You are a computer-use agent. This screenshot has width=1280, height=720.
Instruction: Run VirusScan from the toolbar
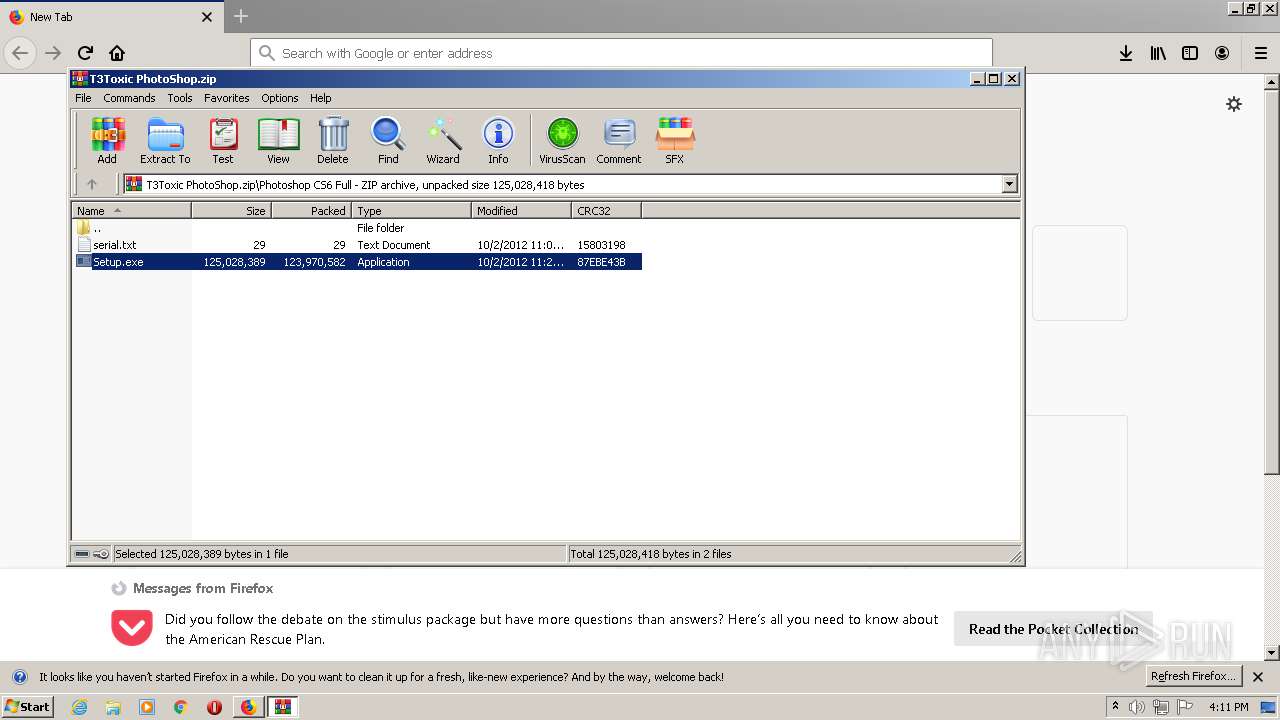pos(562,140)
